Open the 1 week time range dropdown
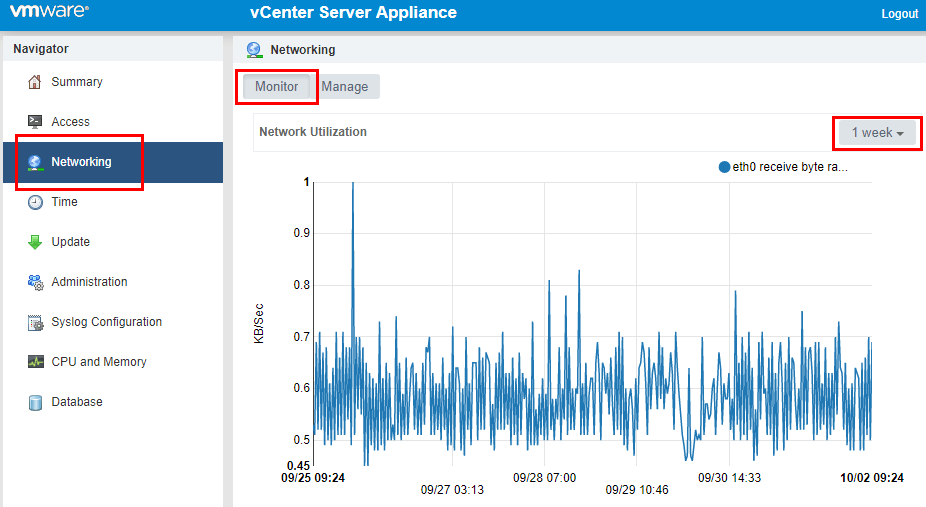Image resolution: width=926 pixels, height=507 pixels. coord(877,133)
